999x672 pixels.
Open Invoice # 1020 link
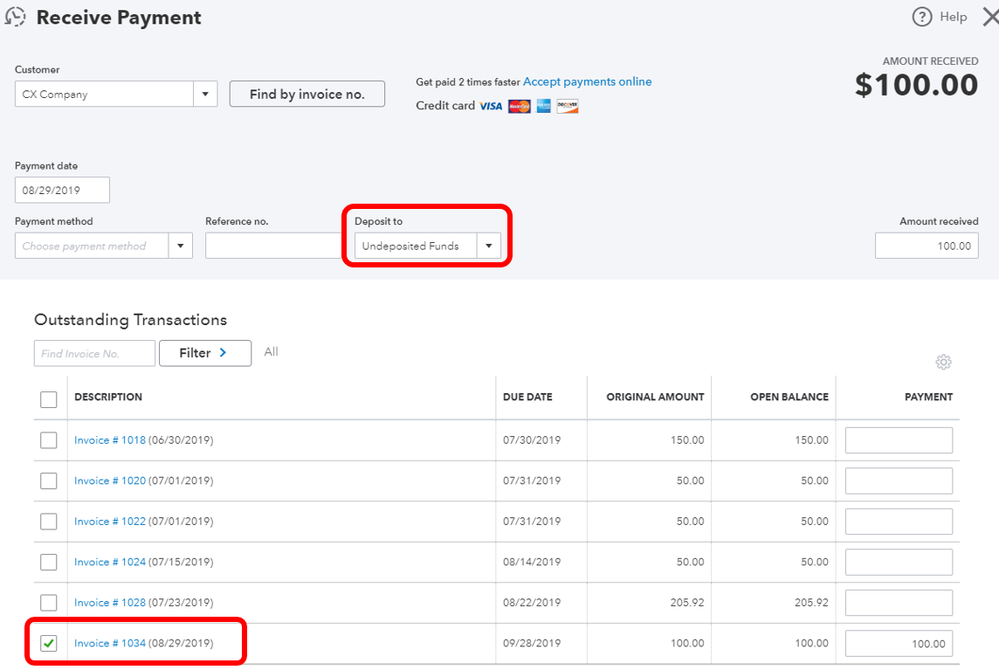click(110, 481)
